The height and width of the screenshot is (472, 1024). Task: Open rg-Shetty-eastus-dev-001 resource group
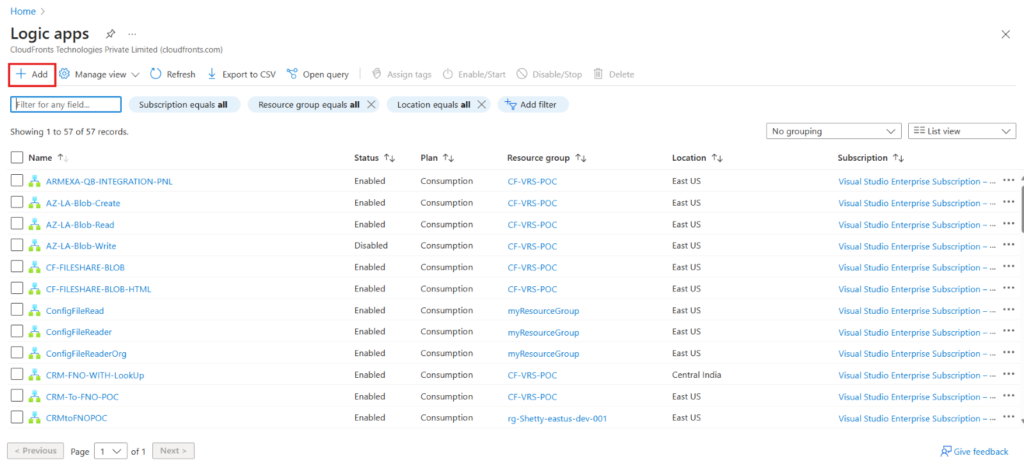(557, 418)
